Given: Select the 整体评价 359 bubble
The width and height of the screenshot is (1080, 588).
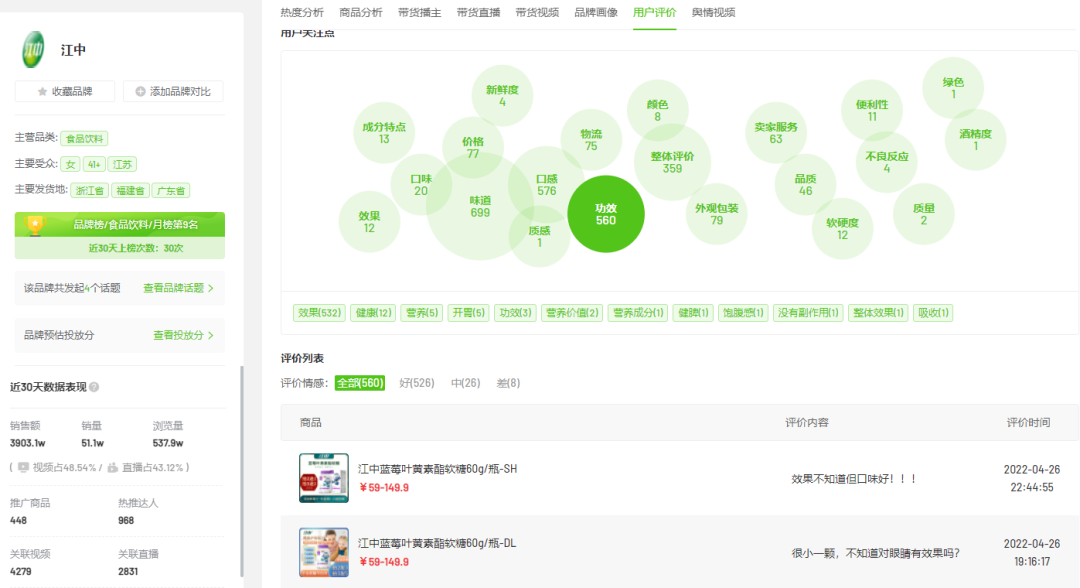Looking at the screenshot, I should (x=672, y=162).
